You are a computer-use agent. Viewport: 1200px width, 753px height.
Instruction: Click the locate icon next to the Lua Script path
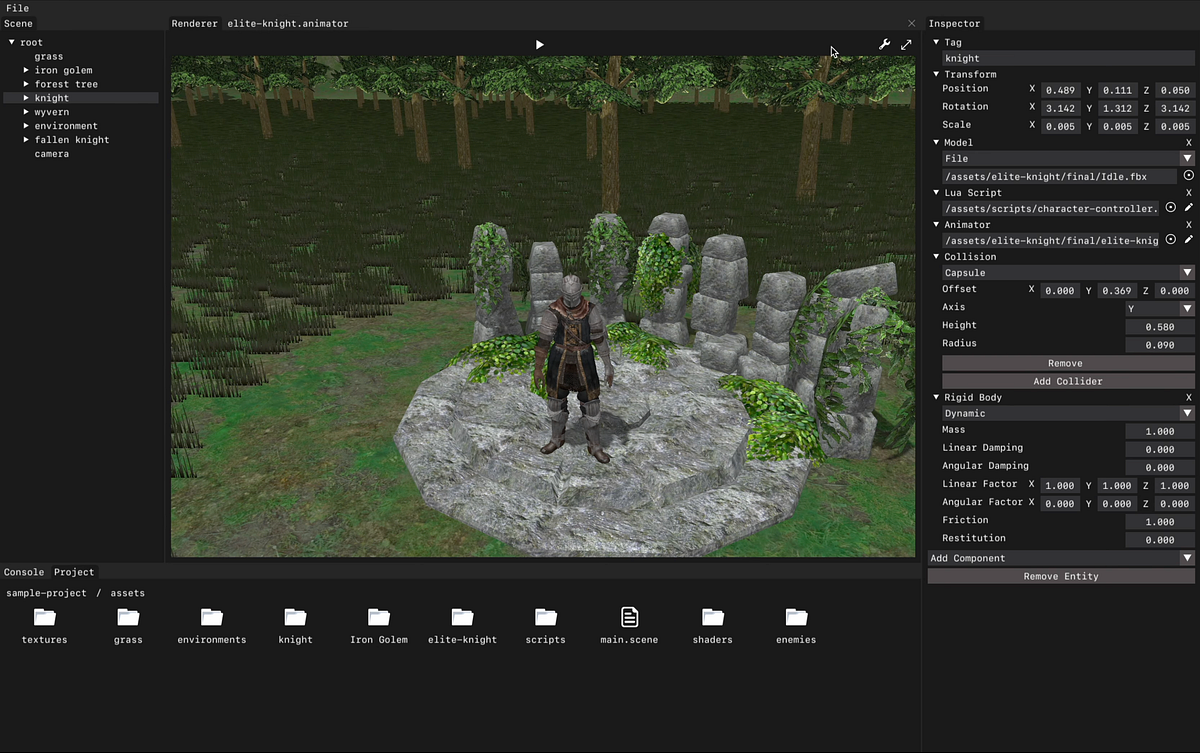[1170, 208]
